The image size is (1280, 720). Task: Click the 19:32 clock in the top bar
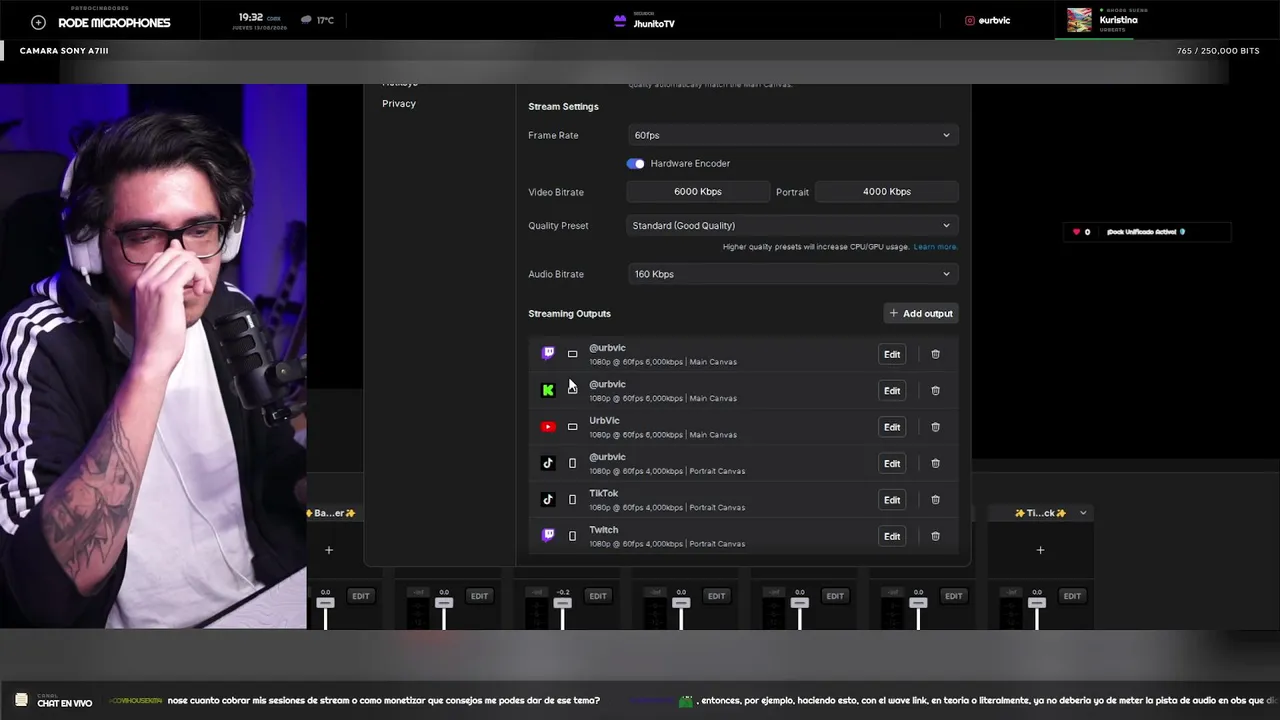tap(251, 17)
